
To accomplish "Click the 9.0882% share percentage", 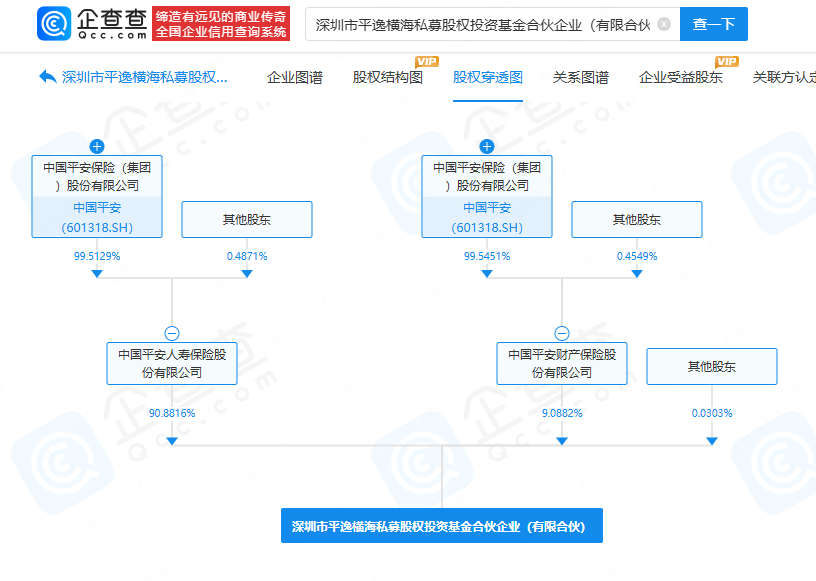I will pyautogui.click(x=562, y=413).
